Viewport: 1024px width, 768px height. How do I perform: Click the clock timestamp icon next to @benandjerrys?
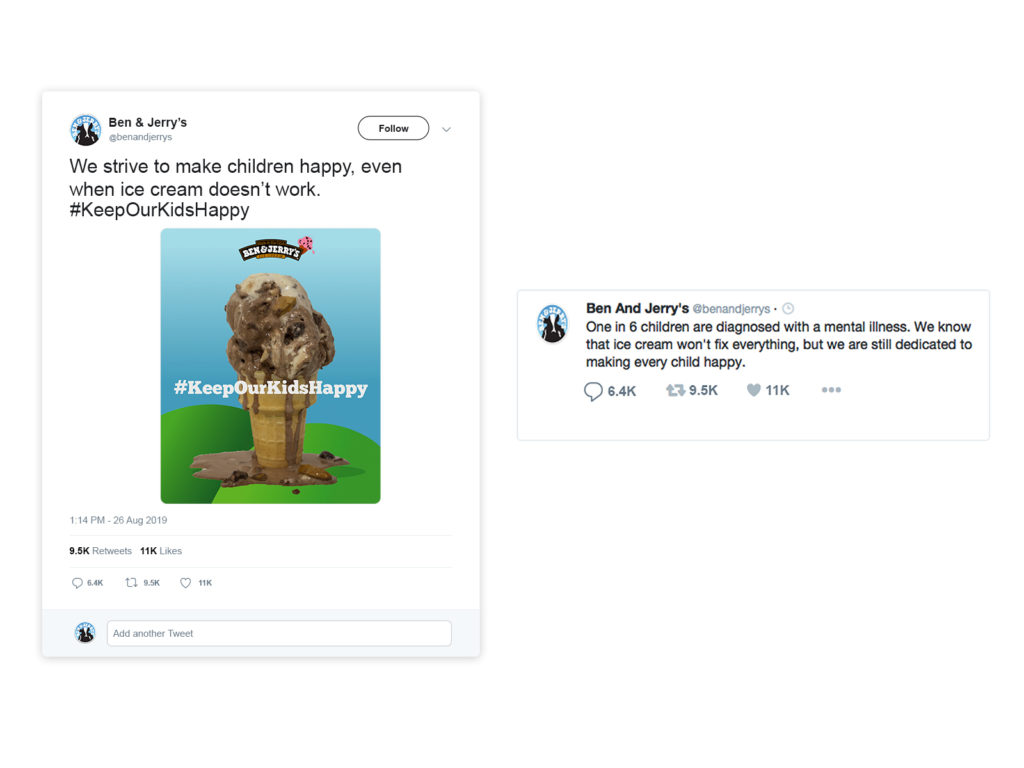click(788, 308)
